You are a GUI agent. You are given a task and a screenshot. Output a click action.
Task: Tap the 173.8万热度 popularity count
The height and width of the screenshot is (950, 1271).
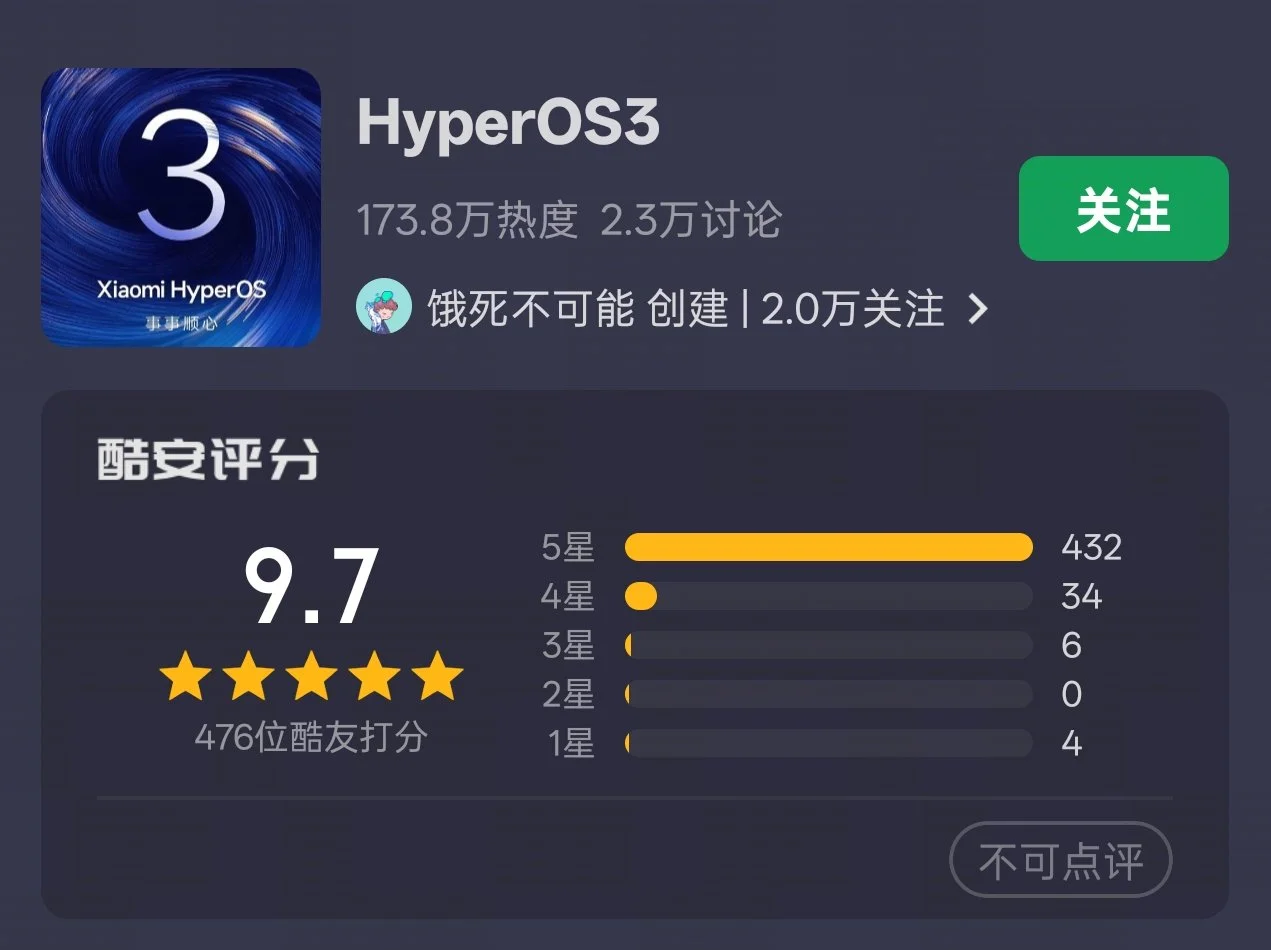click(468, 221)
